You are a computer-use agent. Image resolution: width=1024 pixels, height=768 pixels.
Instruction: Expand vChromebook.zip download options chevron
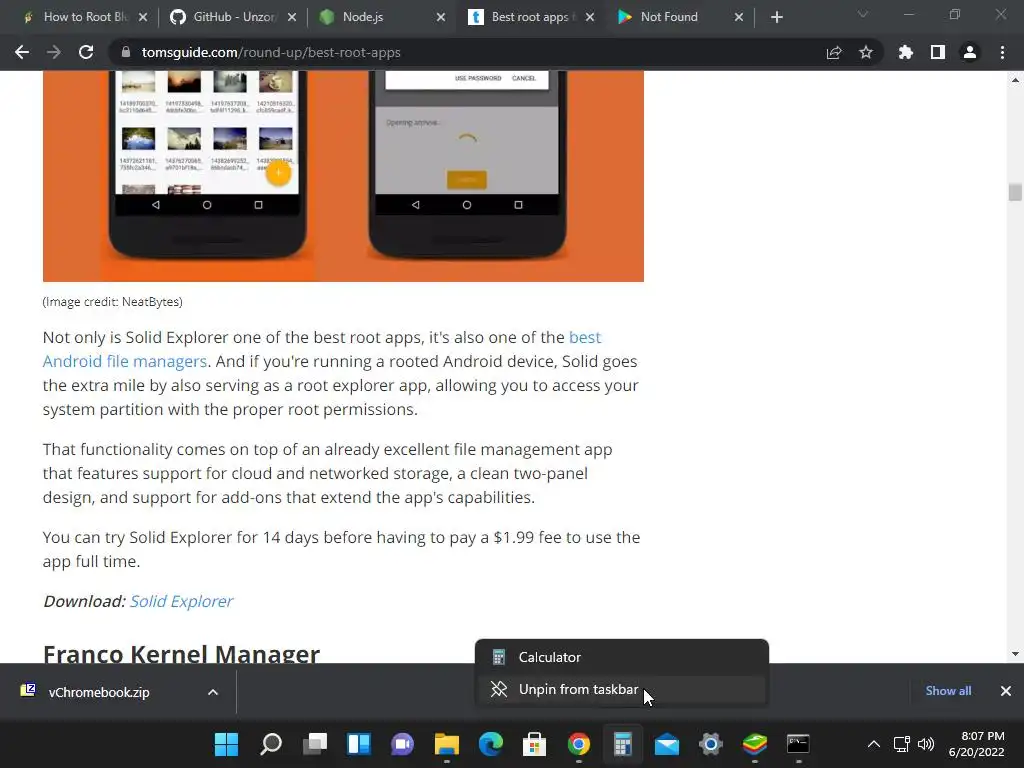coord(213,692)
